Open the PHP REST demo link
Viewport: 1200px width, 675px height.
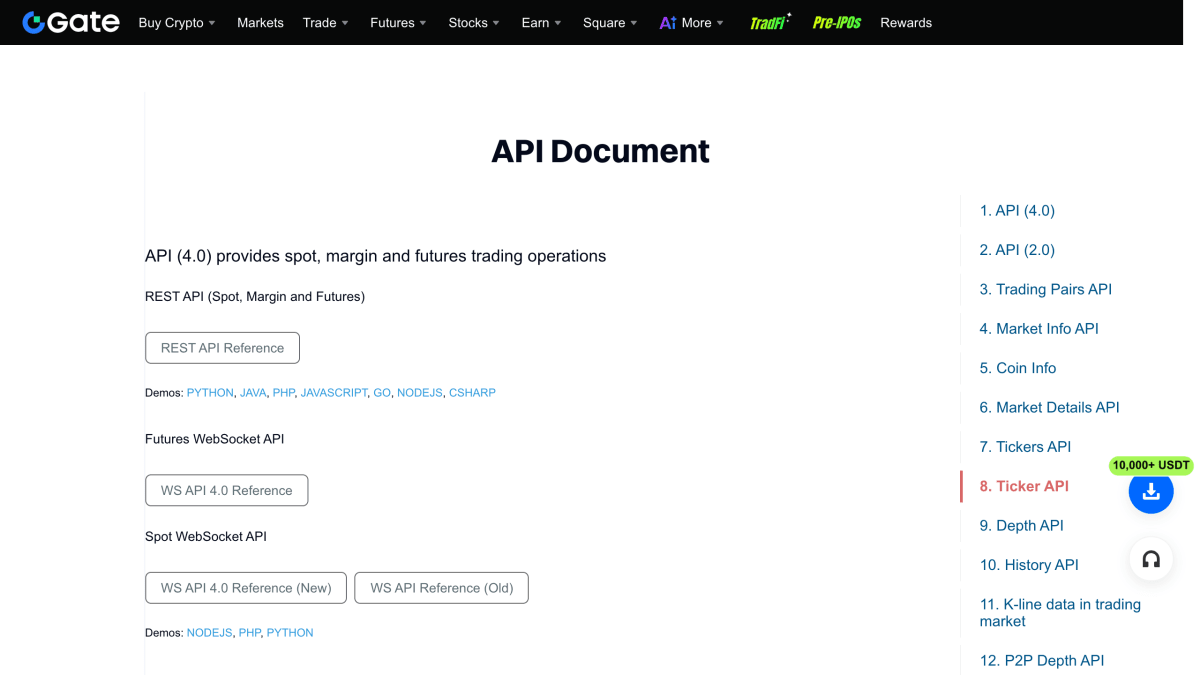click(x=284, y=393)
